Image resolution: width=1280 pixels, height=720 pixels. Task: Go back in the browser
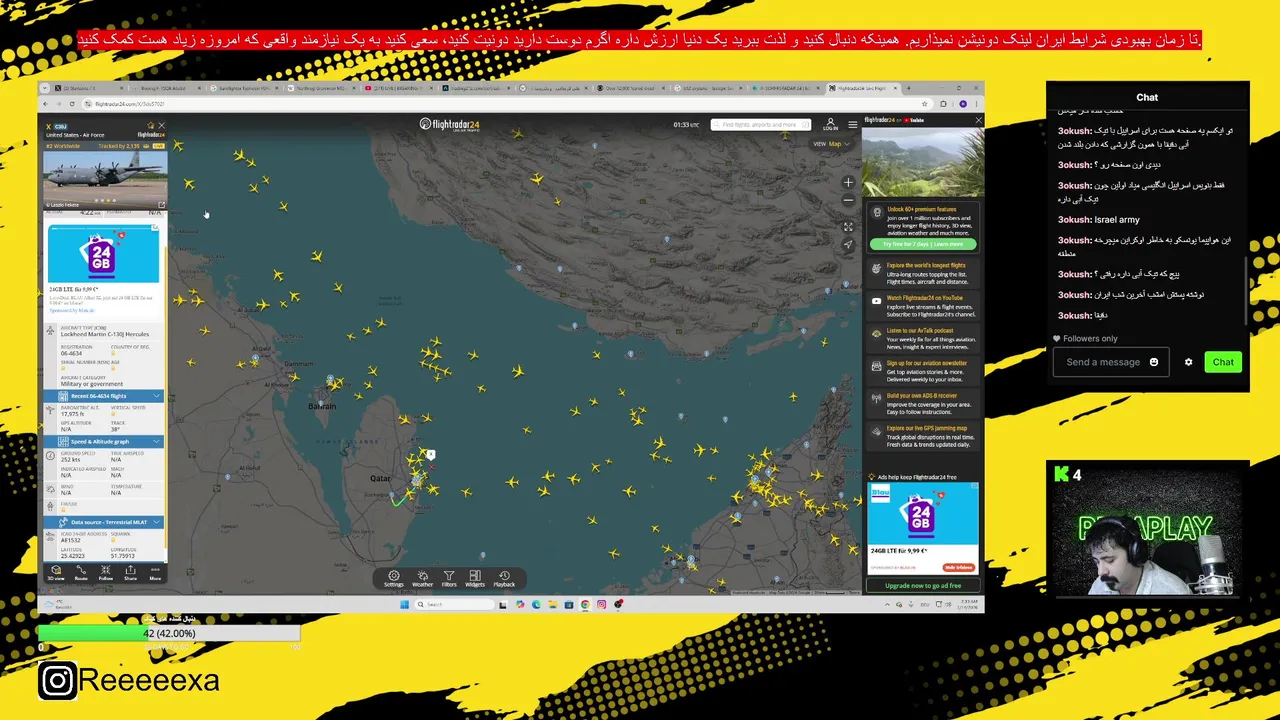(x=46, y=104)
